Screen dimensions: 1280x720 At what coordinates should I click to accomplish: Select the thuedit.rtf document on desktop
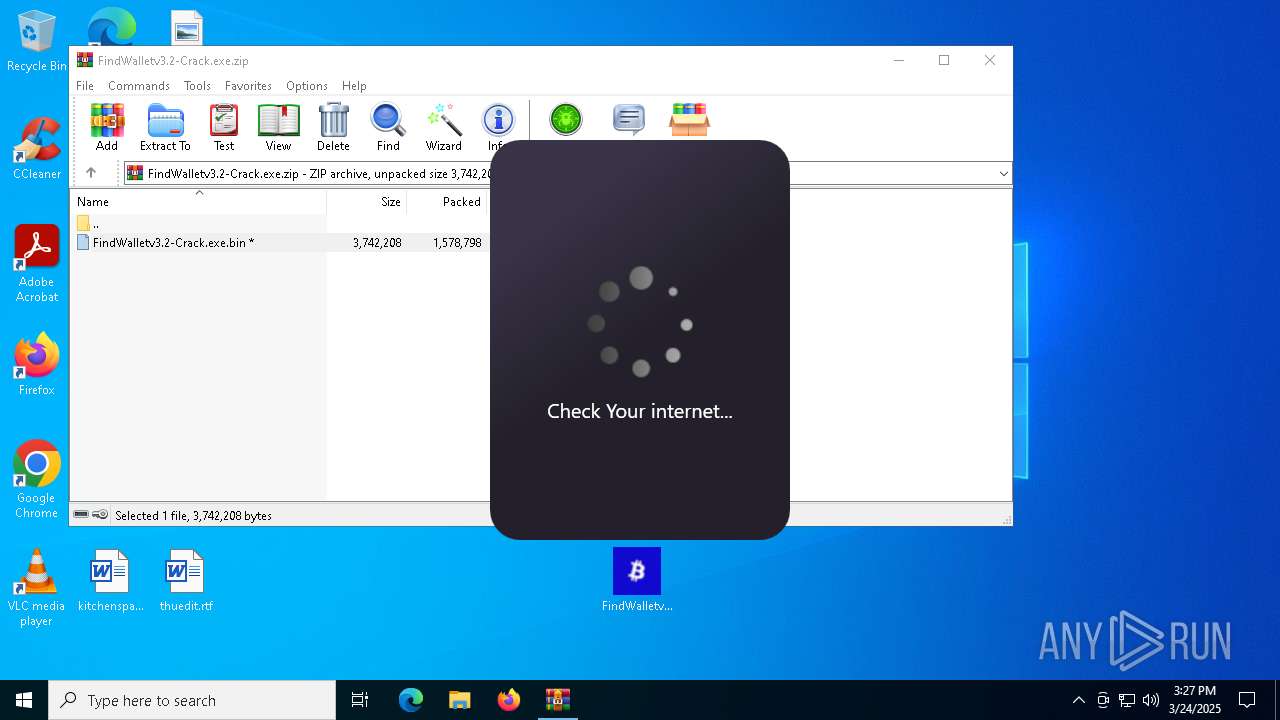186,581
